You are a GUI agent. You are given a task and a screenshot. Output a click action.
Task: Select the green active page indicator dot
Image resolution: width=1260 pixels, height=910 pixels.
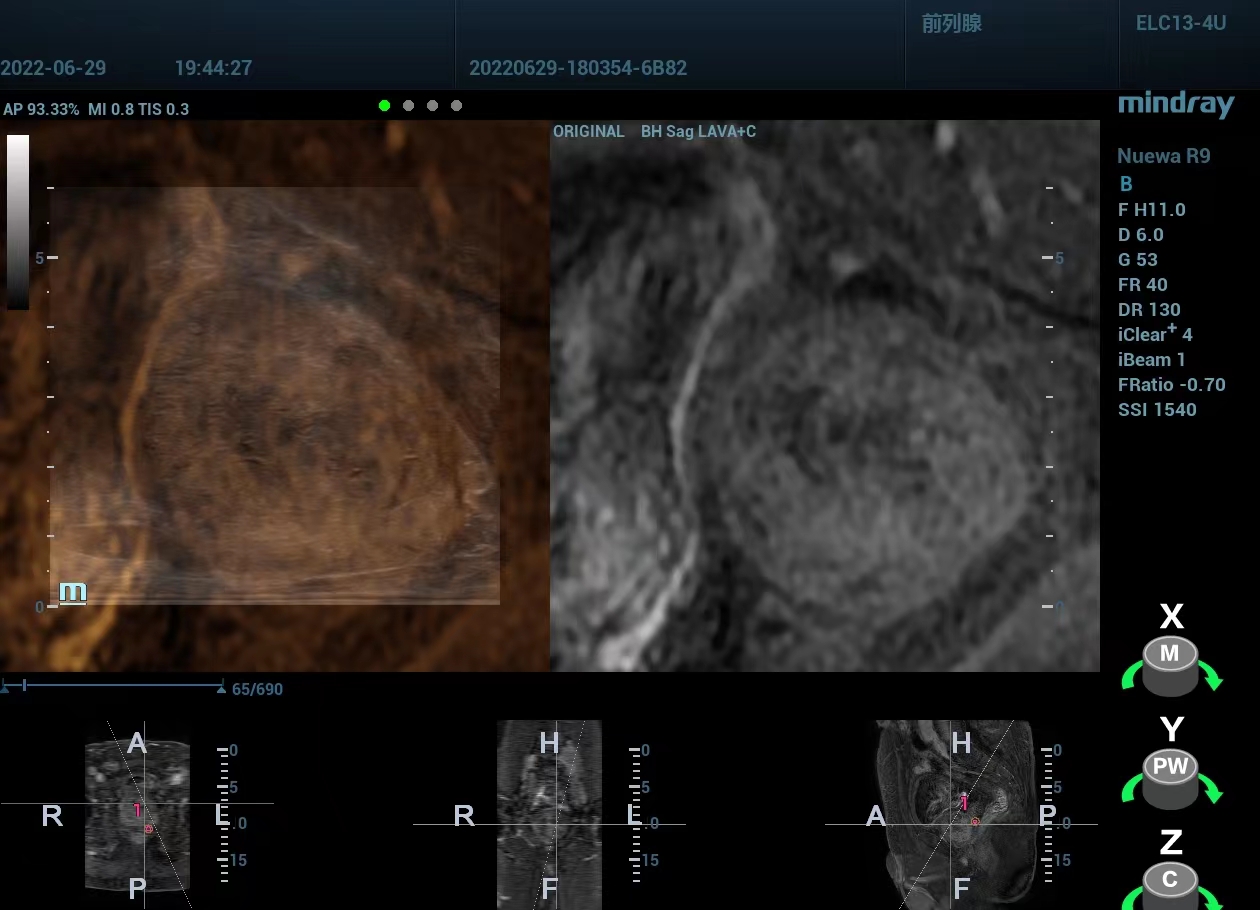pyautogui.click(x=384, y=106)
